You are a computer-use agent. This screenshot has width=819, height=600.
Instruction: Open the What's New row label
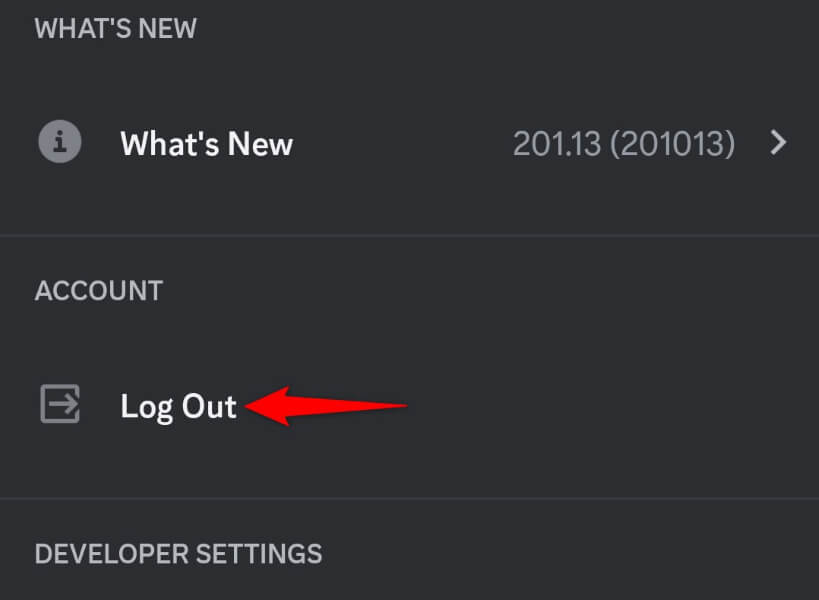point(206,143)
